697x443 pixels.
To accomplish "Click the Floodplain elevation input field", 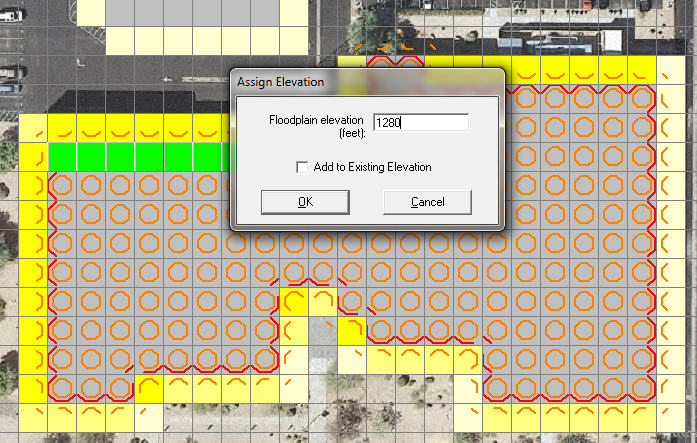I will [x=420, y=122].
